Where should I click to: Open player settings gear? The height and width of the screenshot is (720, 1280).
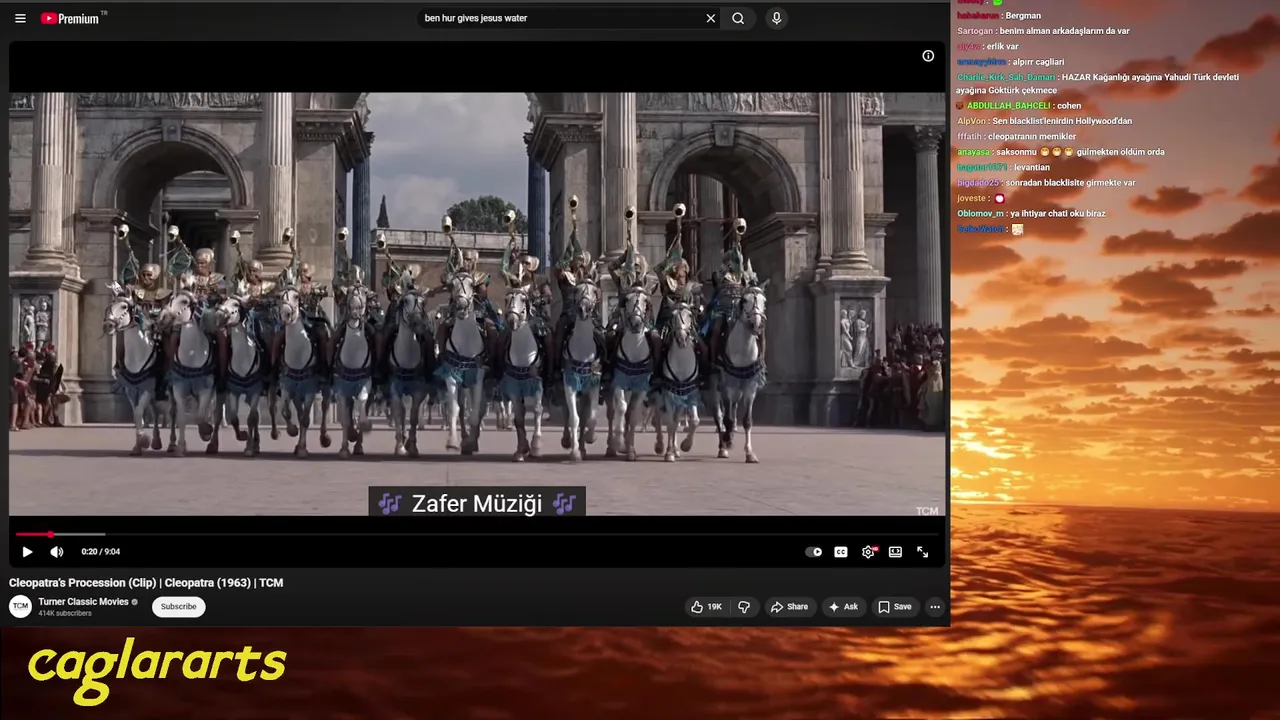pos(868,552)
